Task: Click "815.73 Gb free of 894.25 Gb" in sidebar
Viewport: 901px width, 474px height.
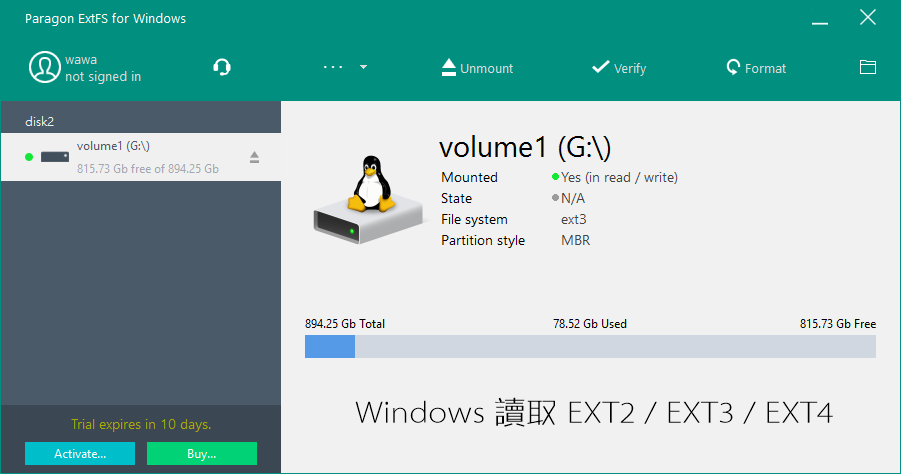Action: (x=148, y=169)
